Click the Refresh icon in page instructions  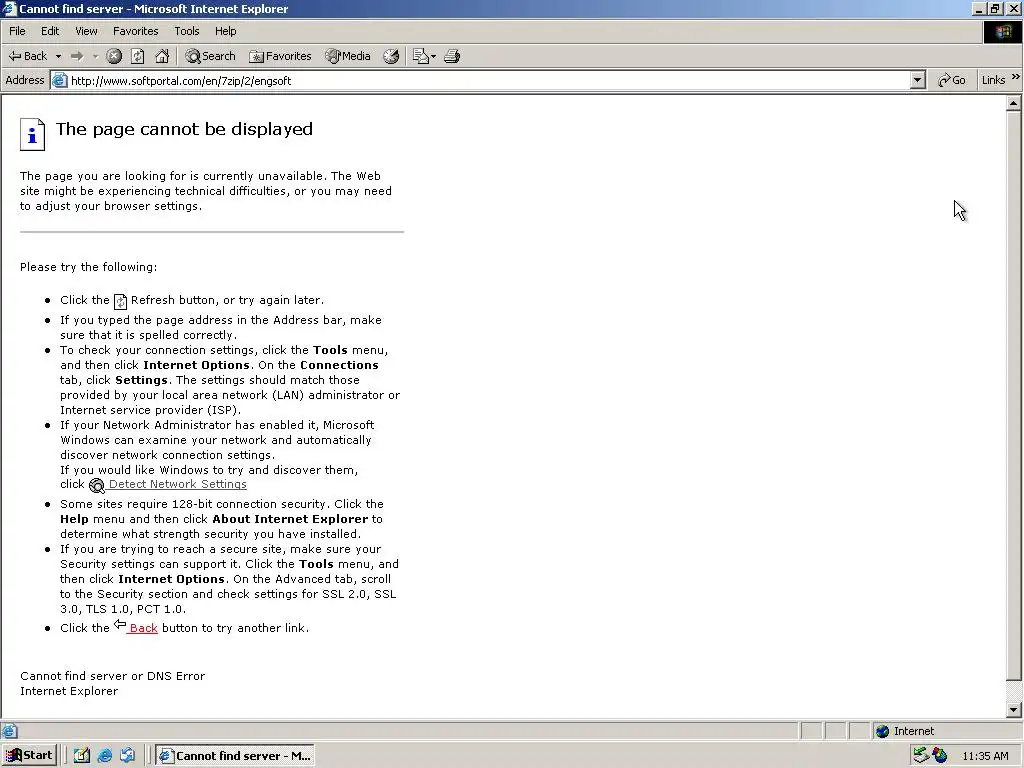coord(120,301)
